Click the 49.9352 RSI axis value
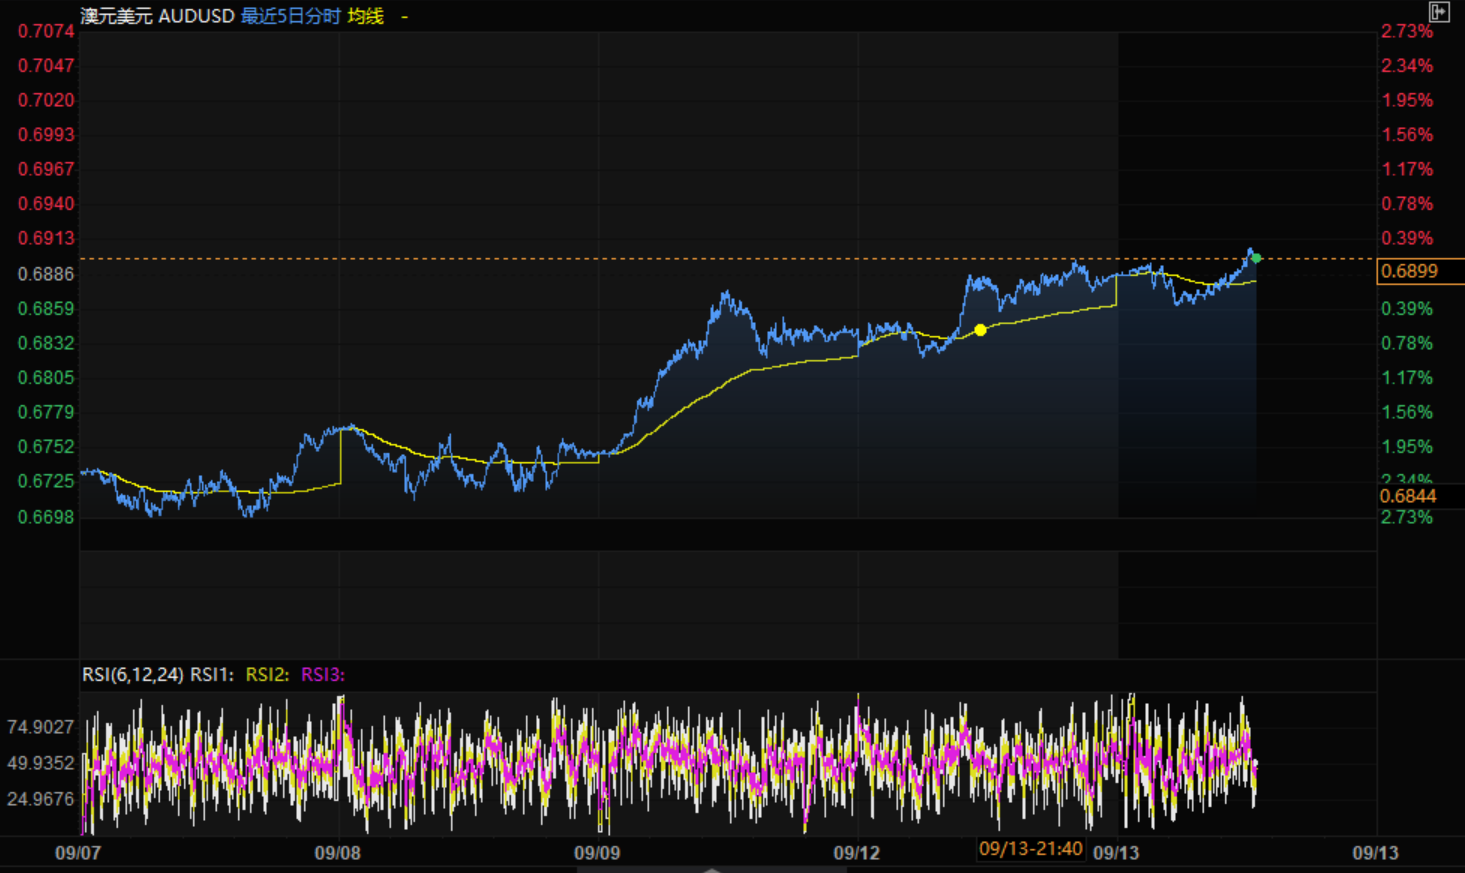The image size is (1465, 873). coord(41,763)
